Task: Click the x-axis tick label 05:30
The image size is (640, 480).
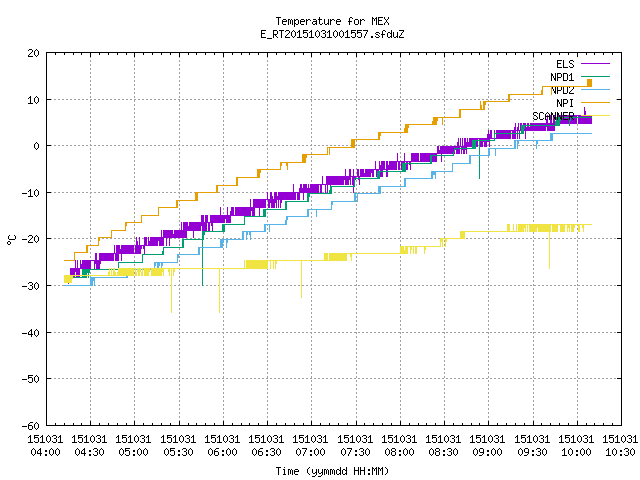Action: (178, 452)
